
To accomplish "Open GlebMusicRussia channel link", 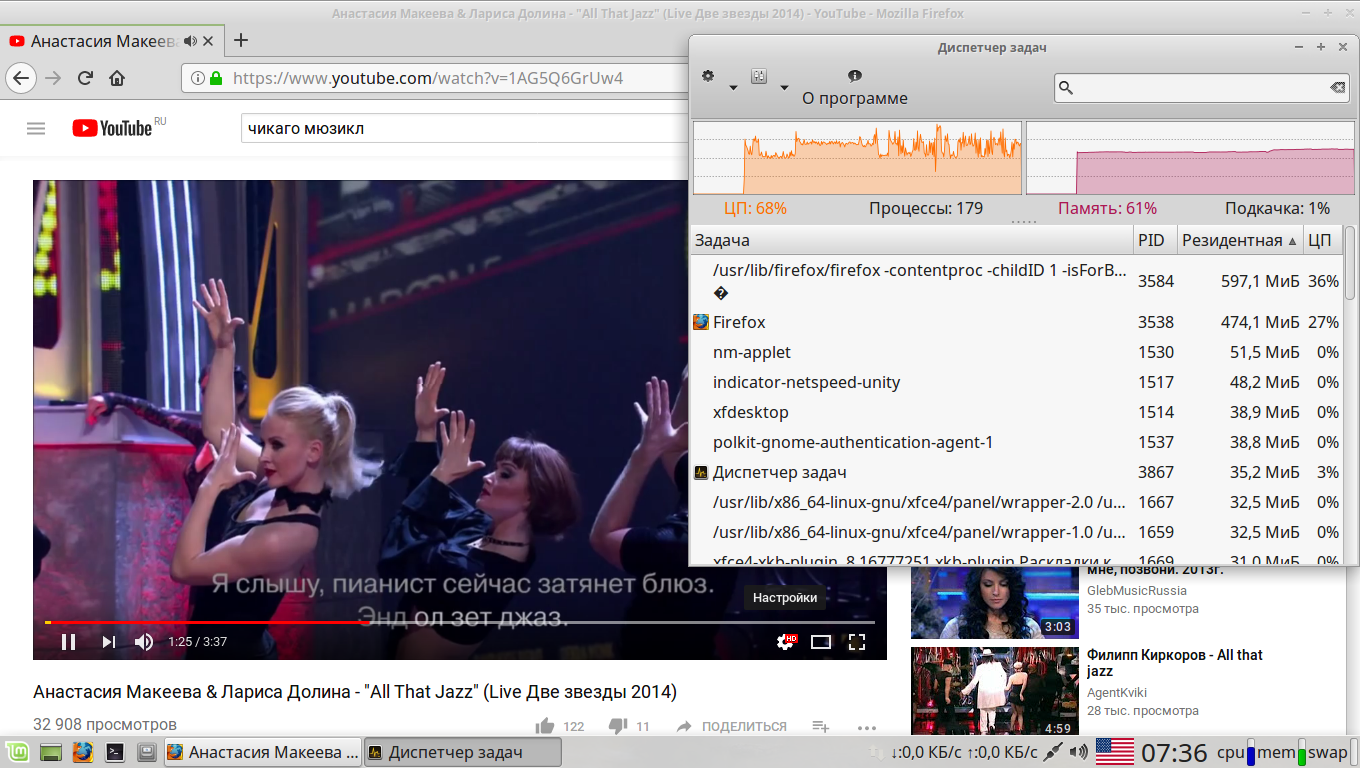I will pos(1137,591).
